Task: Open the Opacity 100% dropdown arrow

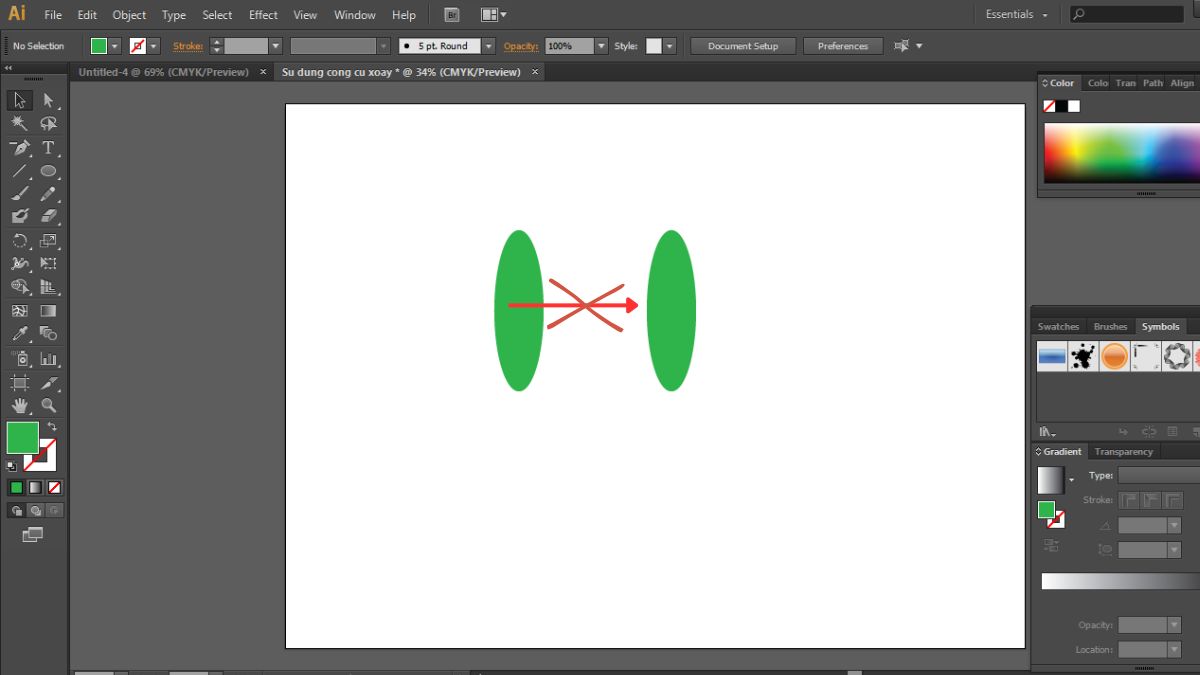Action: point(601,46)
